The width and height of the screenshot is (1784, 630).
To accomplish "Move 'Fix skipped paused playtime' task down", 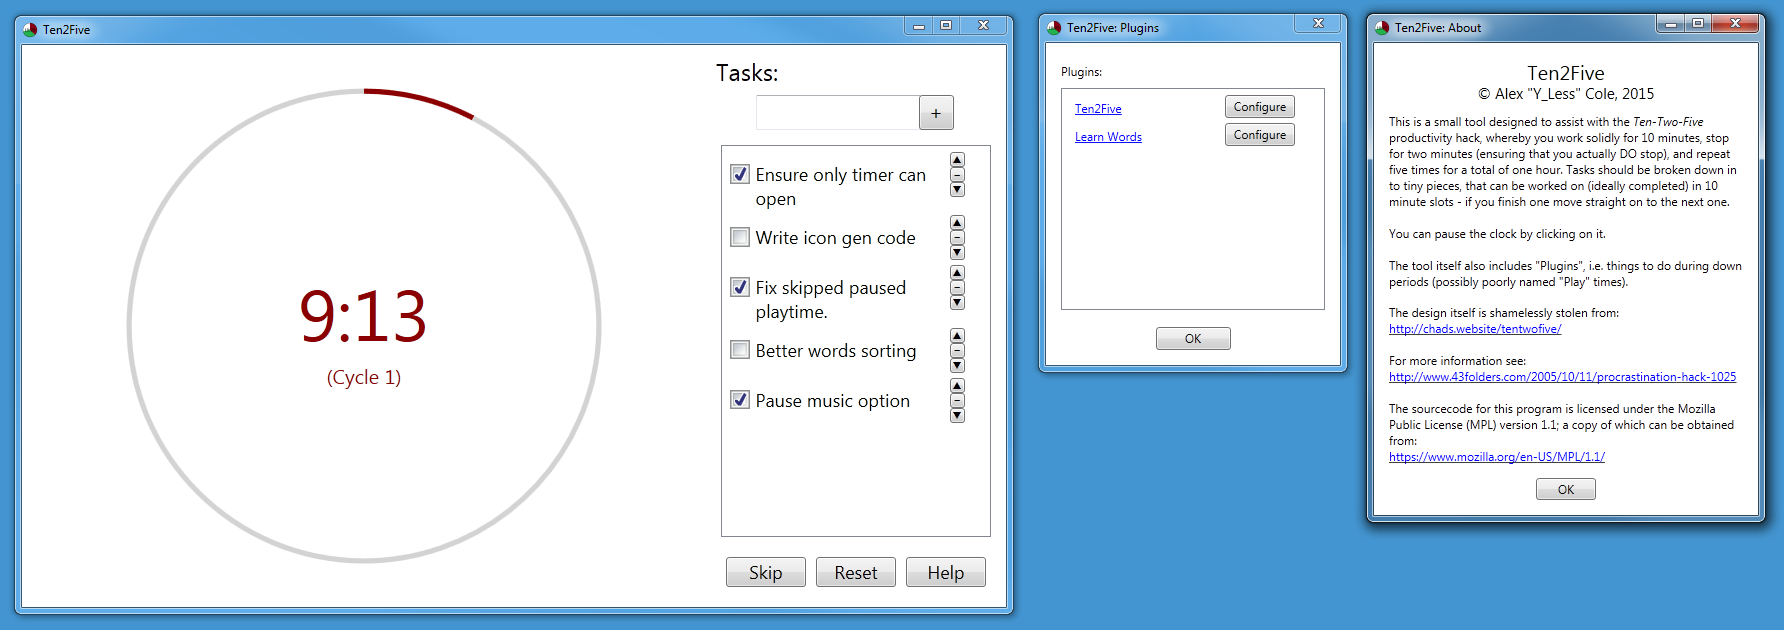I will point(957,303).
